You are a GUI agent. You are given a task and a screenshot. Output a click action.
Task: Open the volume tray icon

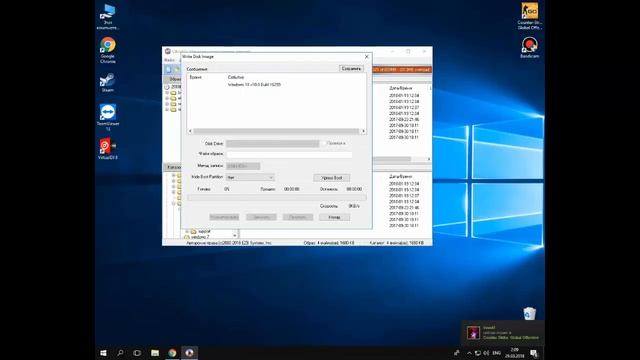pos(486,353)
